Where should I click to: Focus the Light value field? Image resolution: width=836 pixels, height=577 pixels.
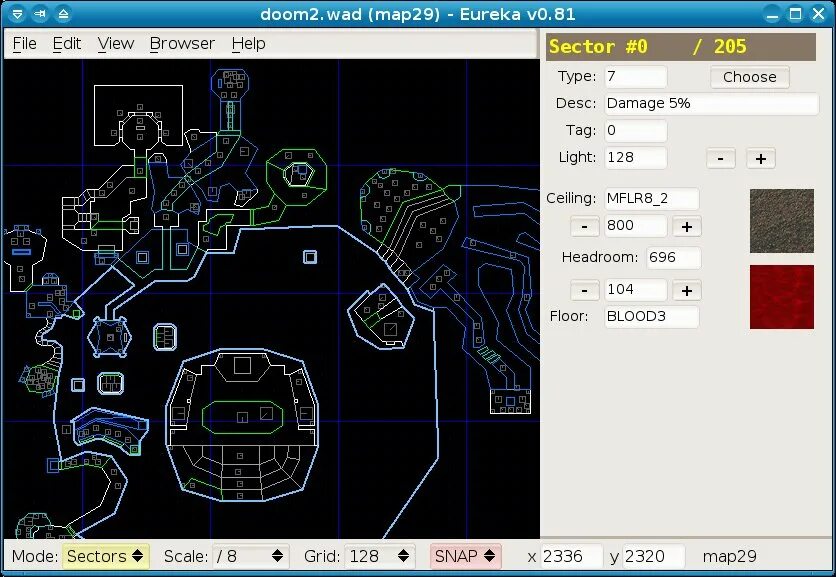click(x=636, y=158)
